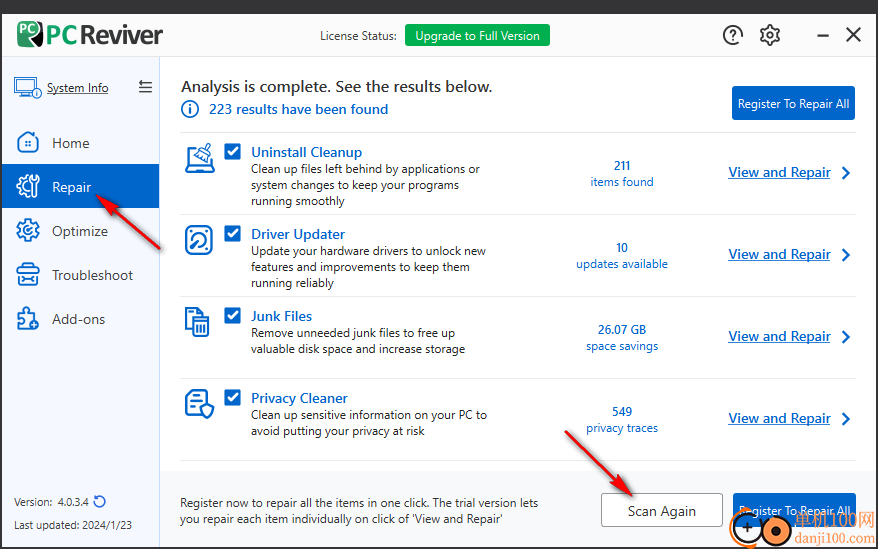Click Upgrade to Full Version button
This screenshot has width=878, height=549.
[x=477, y=35]
